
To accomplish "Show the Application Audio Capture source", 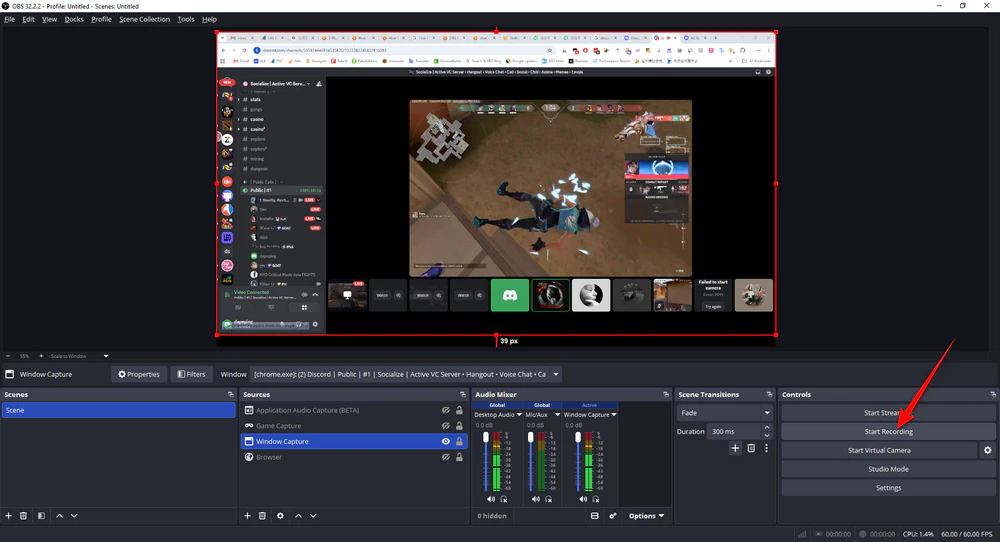I will point(446,411).
